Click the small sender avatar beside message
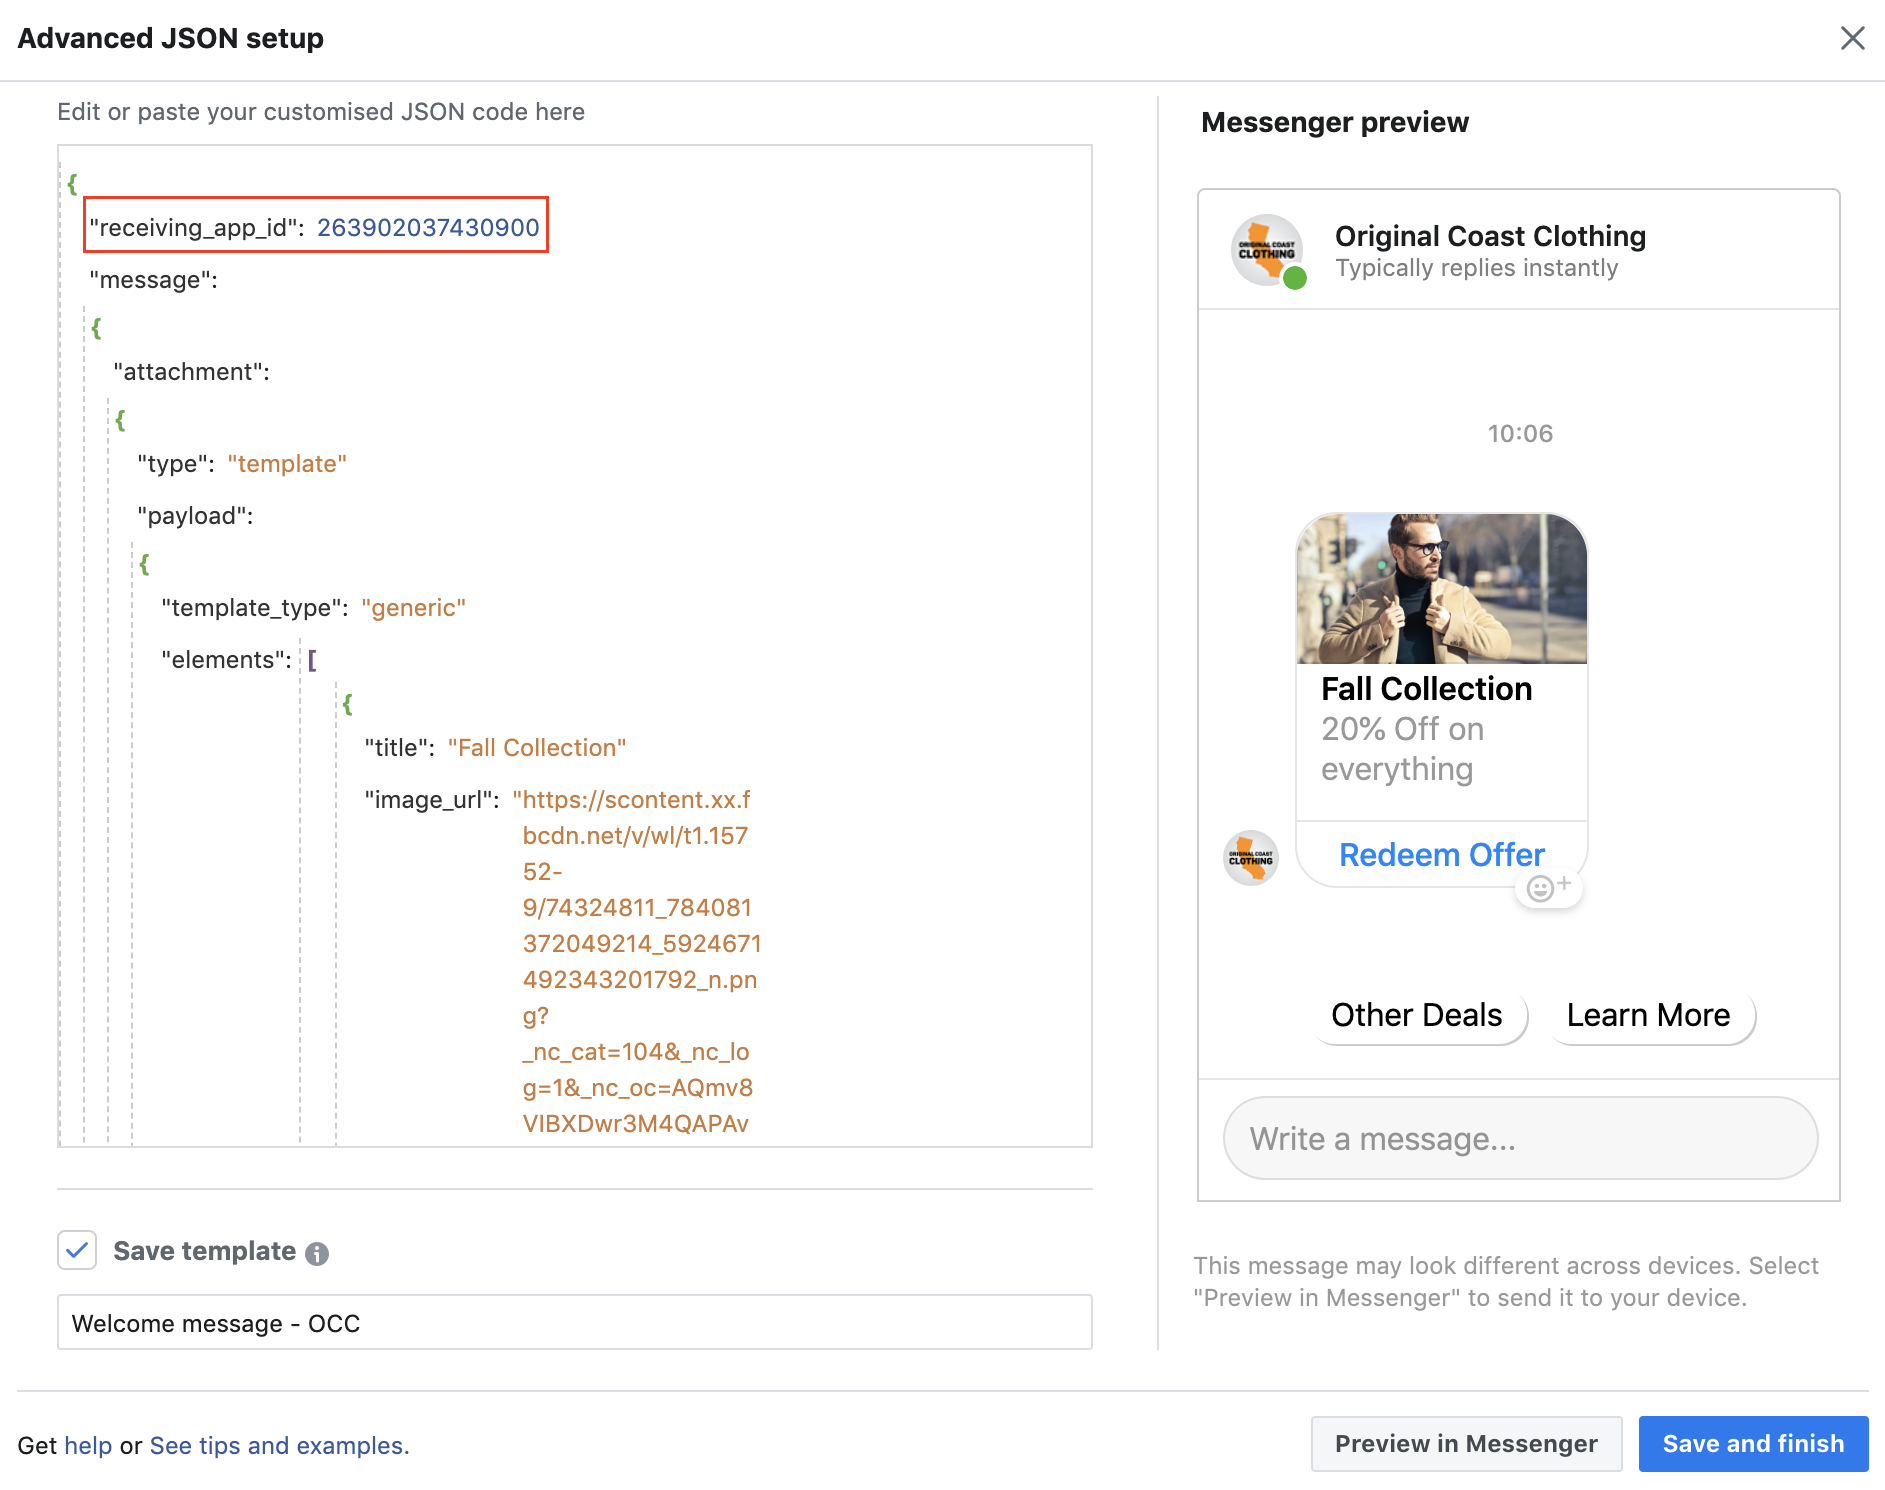Screen dimensions: 1885x1490 point(1250,858)
